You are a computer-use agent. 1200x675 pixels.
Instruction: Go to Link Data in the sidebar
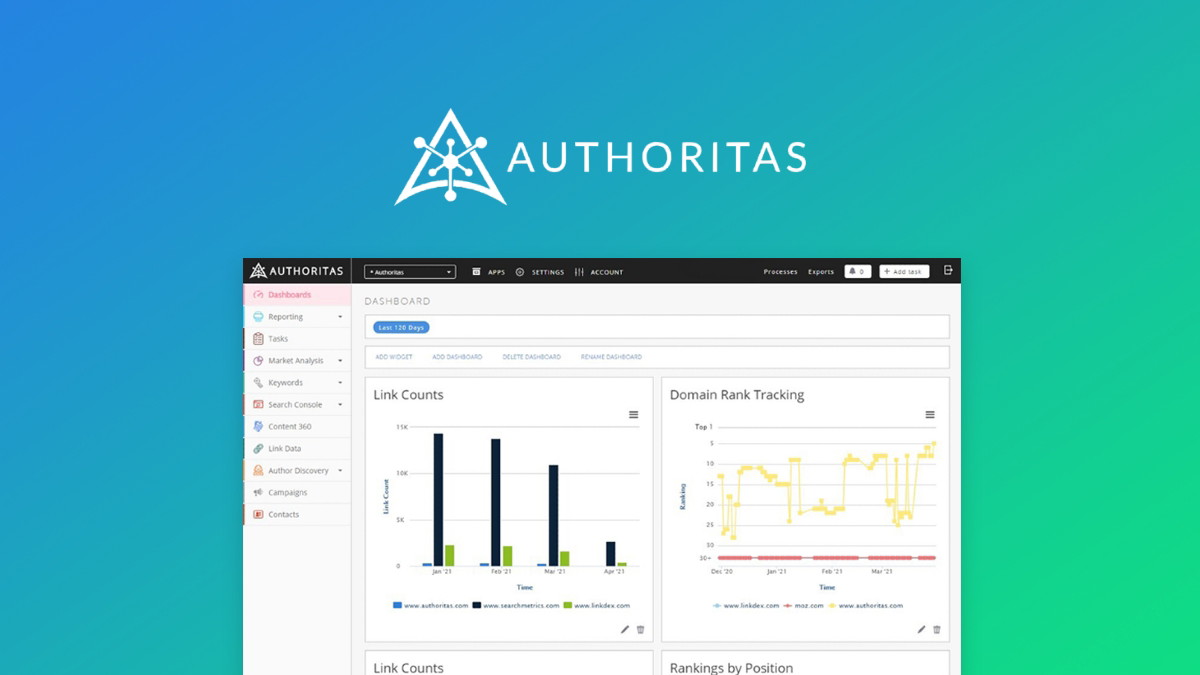297,449
